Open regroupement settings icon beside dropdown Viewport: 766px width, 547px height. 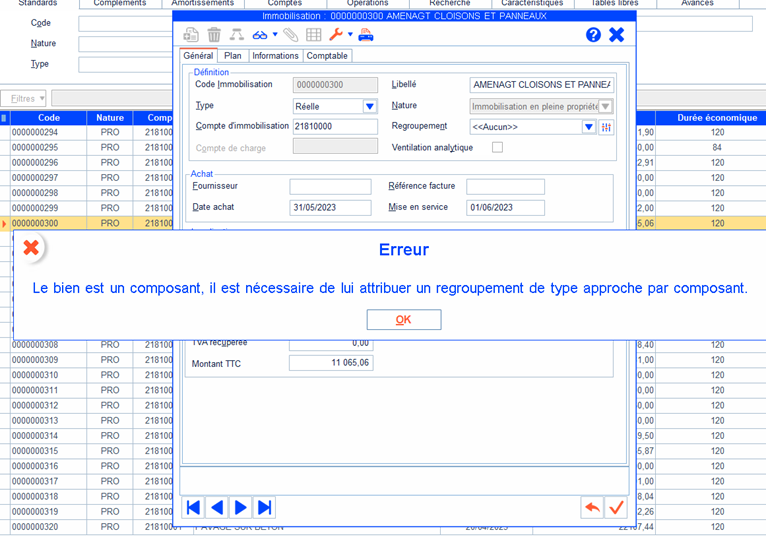point(606,127)
